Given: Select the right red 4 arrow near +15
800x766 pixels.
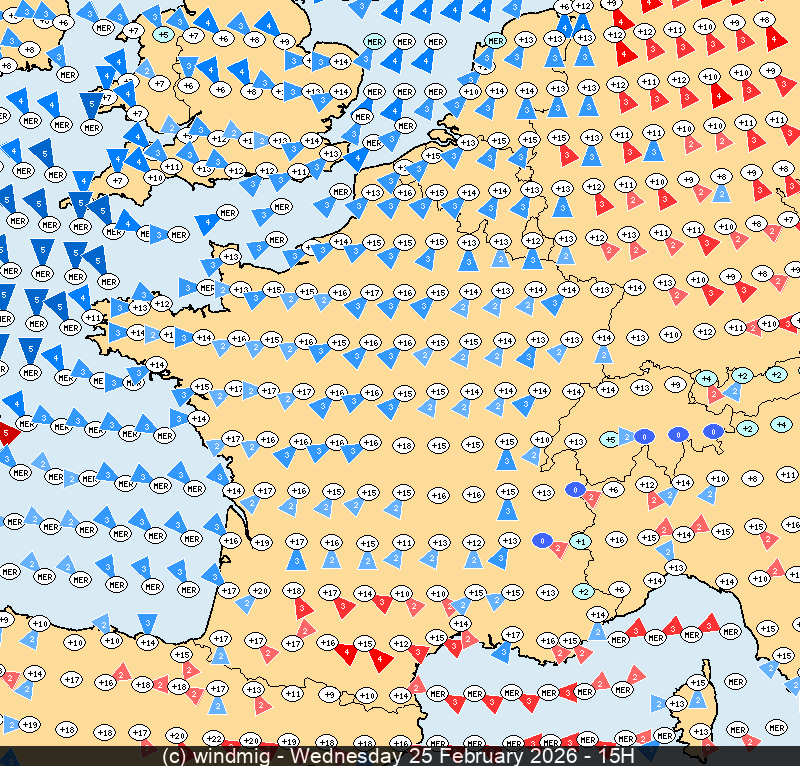Looking at the screenshot, I should [x=380, y=658].
